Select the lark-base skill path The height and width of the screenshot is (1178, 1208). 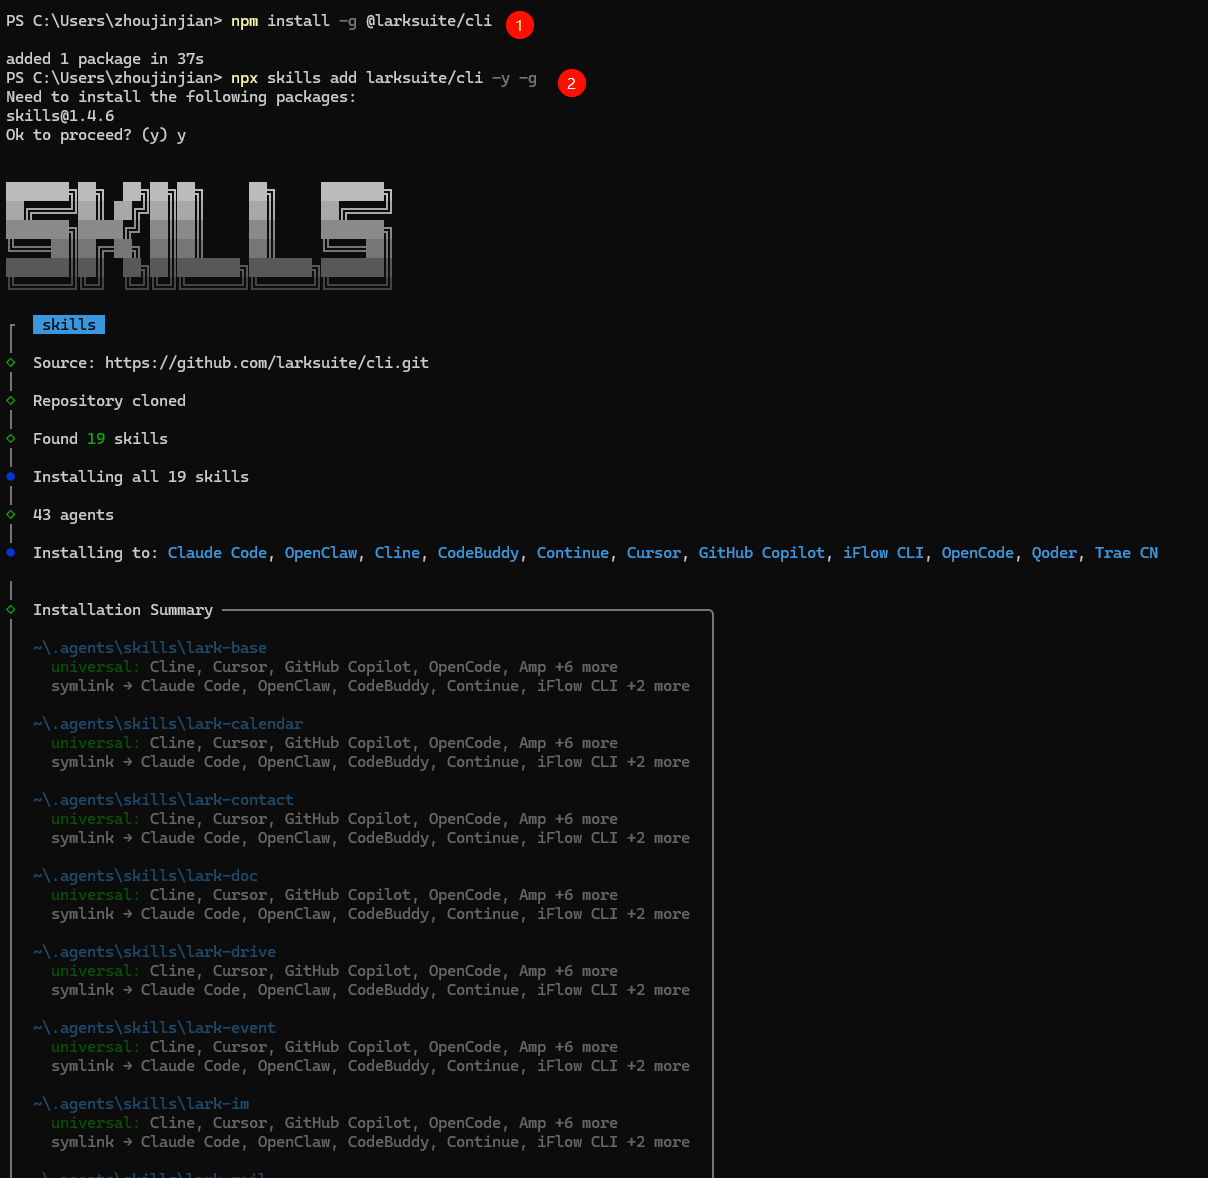[x=150, y=648]
